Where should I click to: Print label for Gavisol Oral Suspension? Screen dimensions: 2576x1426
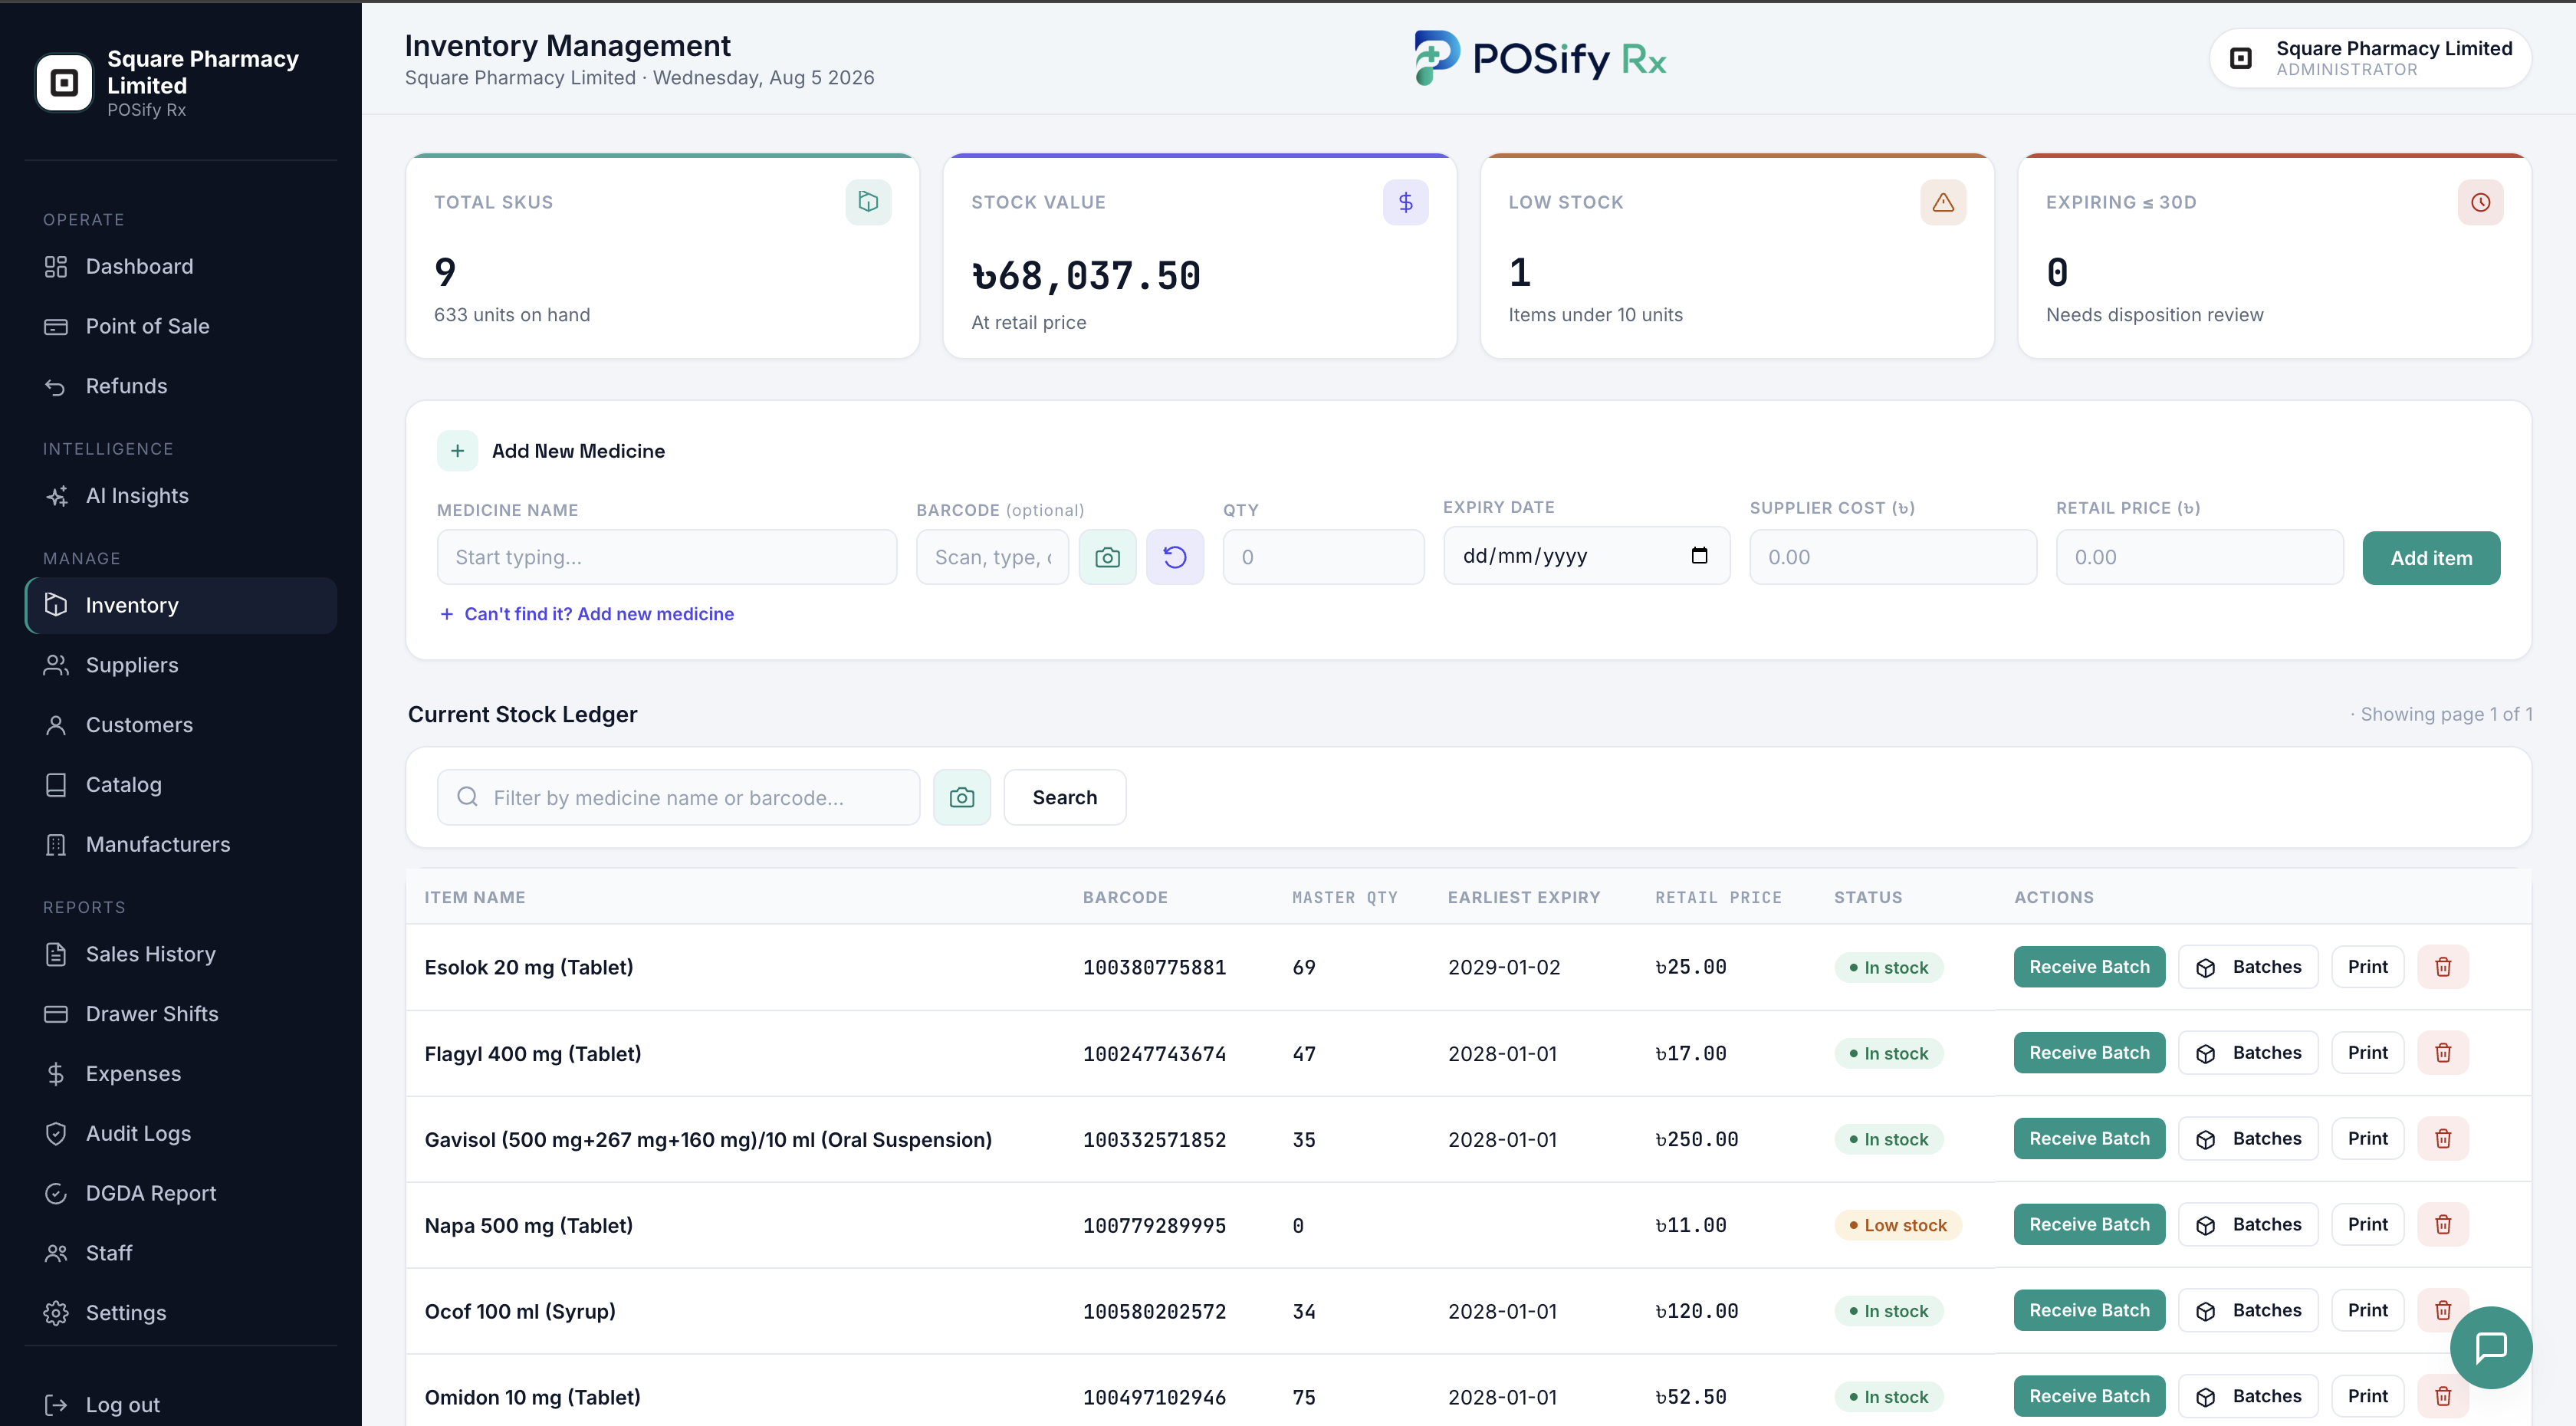(x=2367, y=1139)
